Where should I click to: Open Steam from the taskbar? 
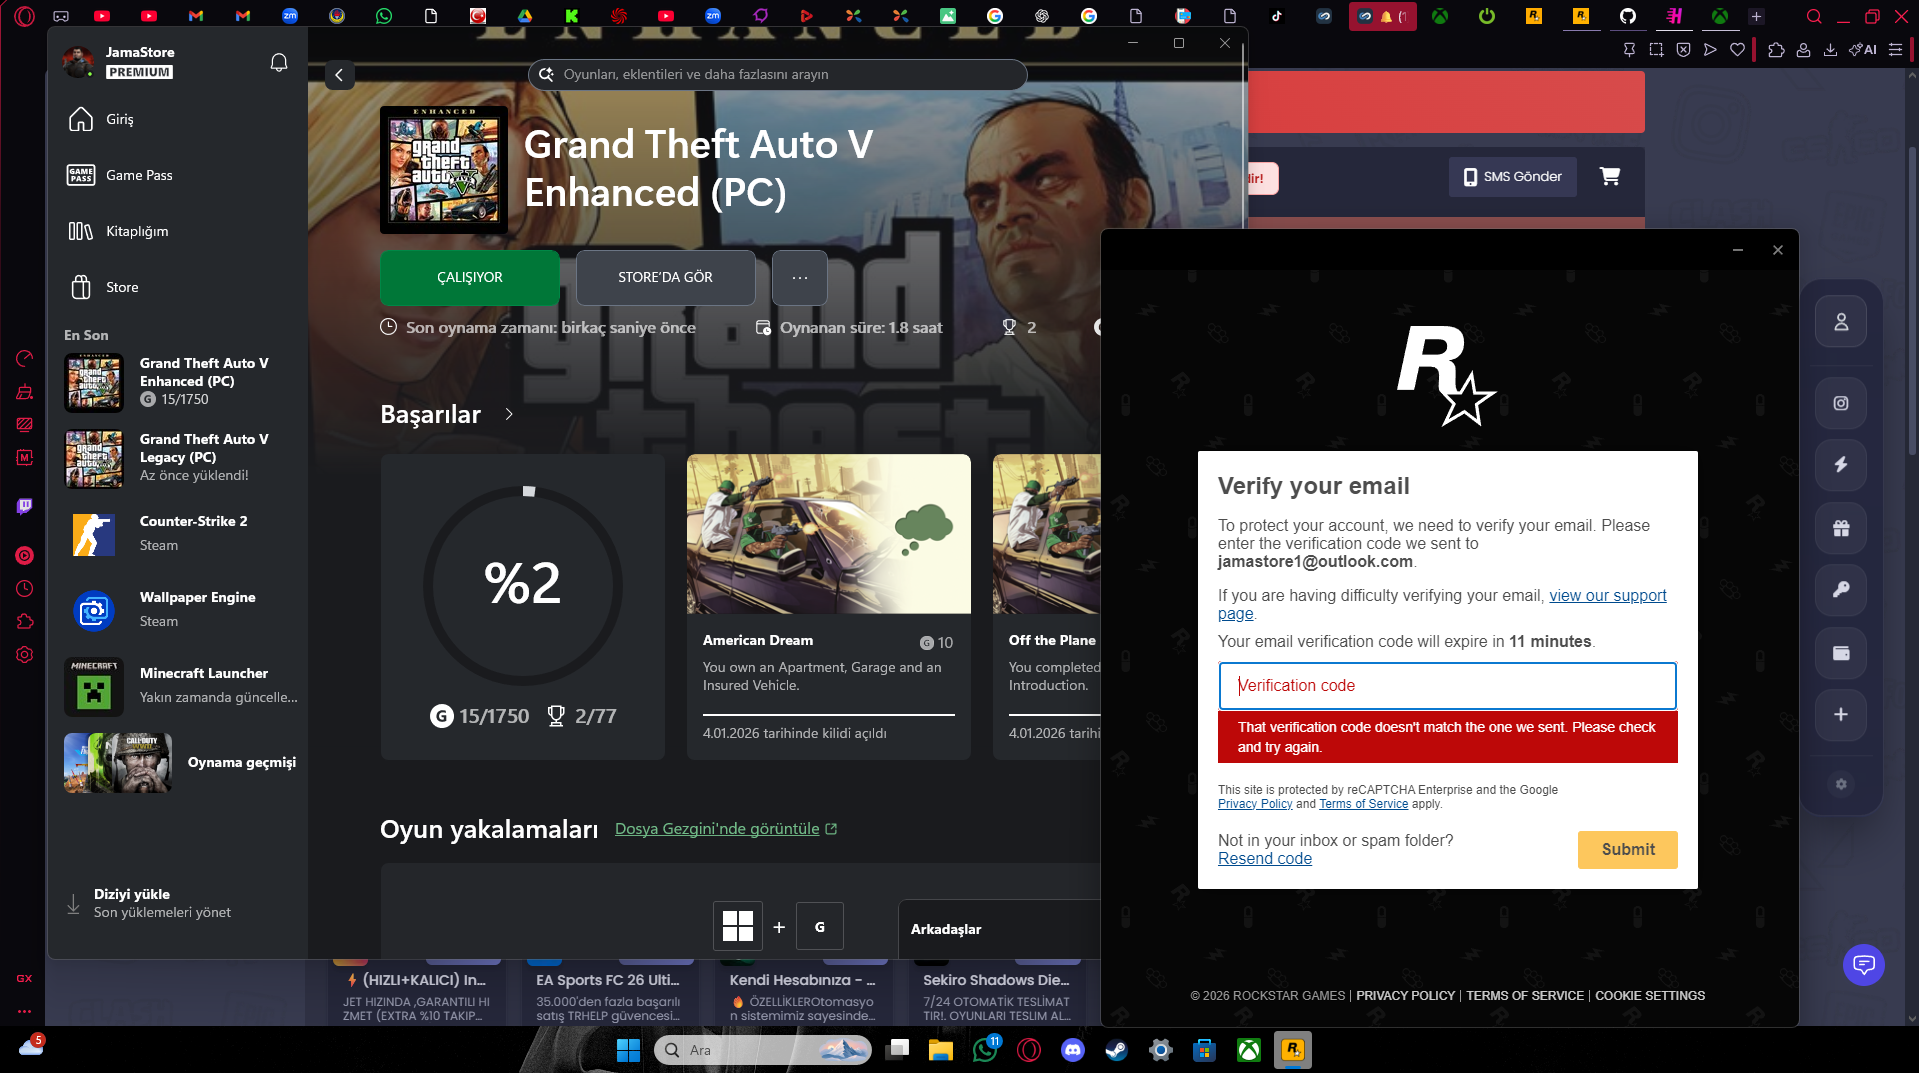click(x=1116, y=1050)
